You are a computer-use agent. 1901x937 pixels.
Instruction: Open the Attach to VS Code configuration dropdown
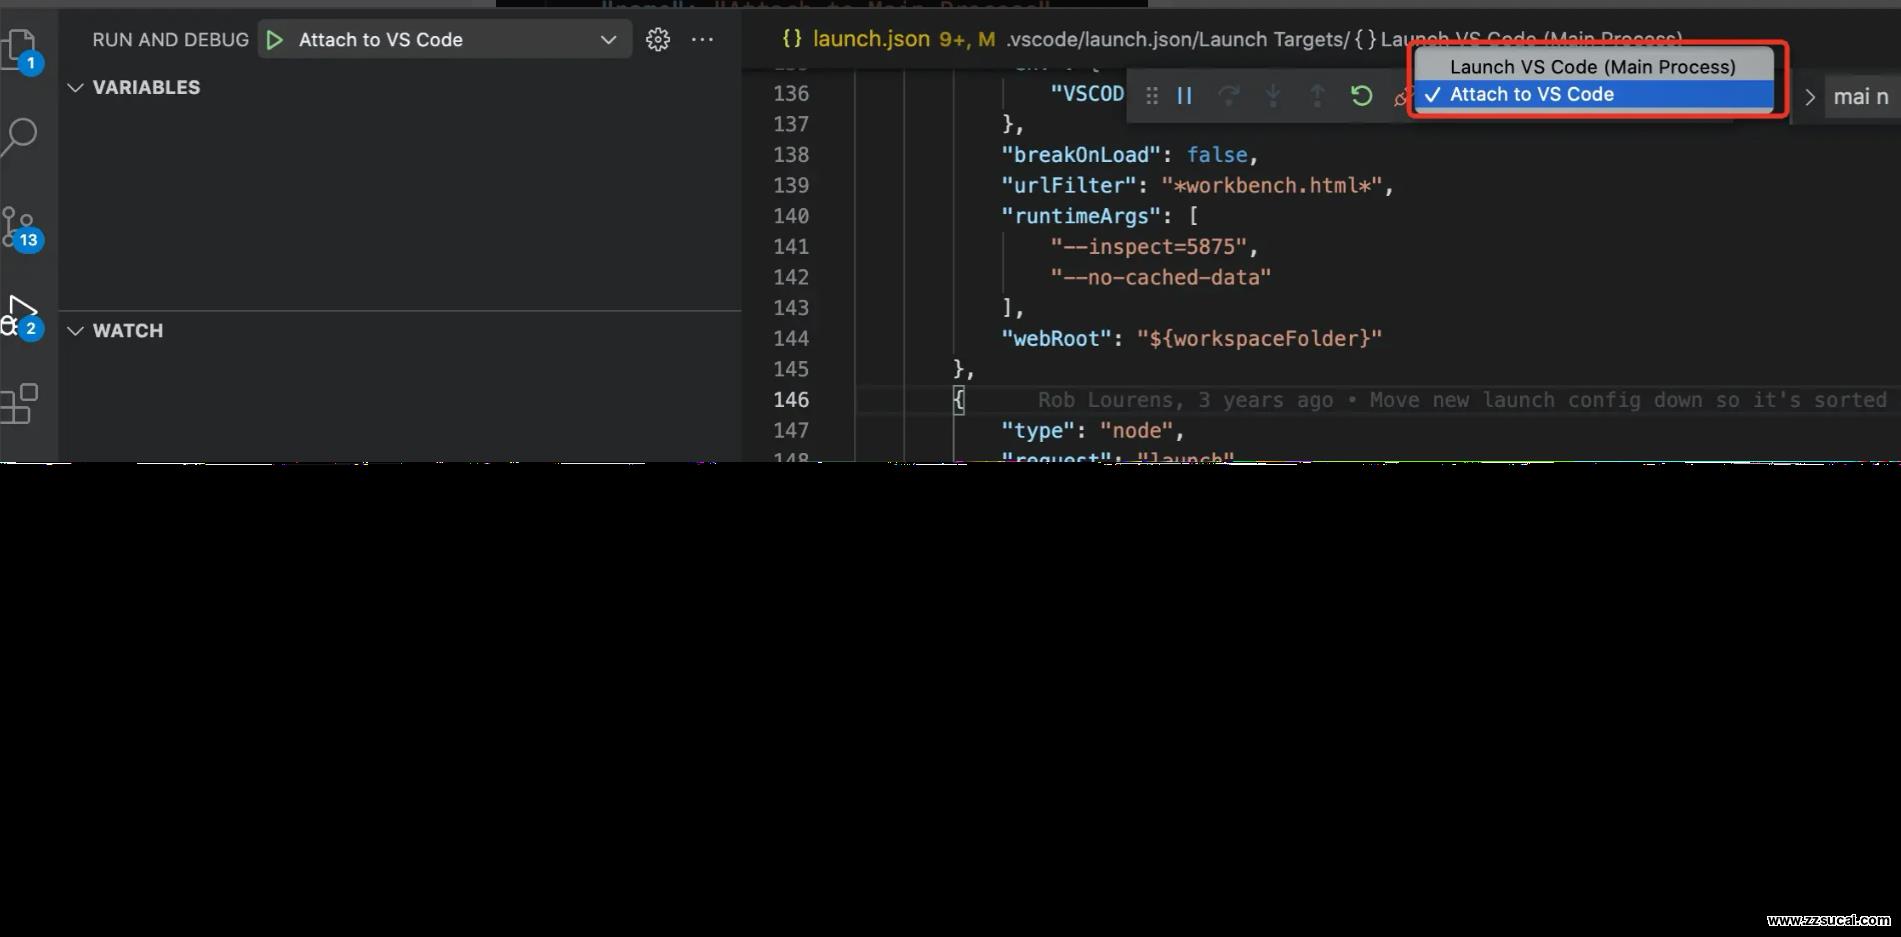(445, 40)
